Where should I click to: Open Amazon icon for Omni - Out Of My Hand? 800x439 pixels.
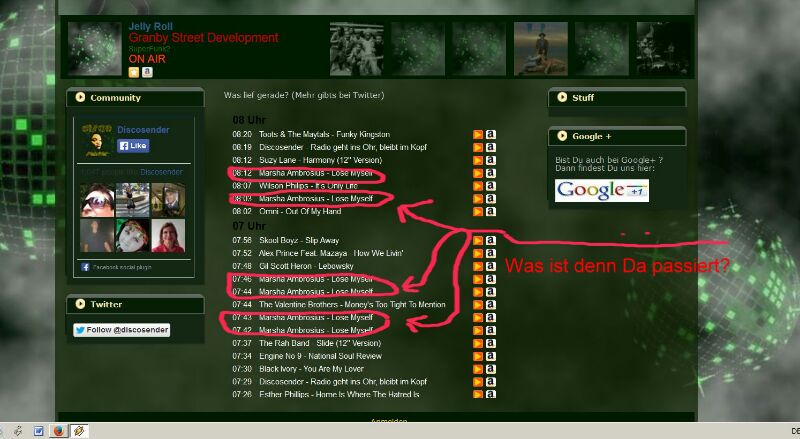click(x=490, y=211)
